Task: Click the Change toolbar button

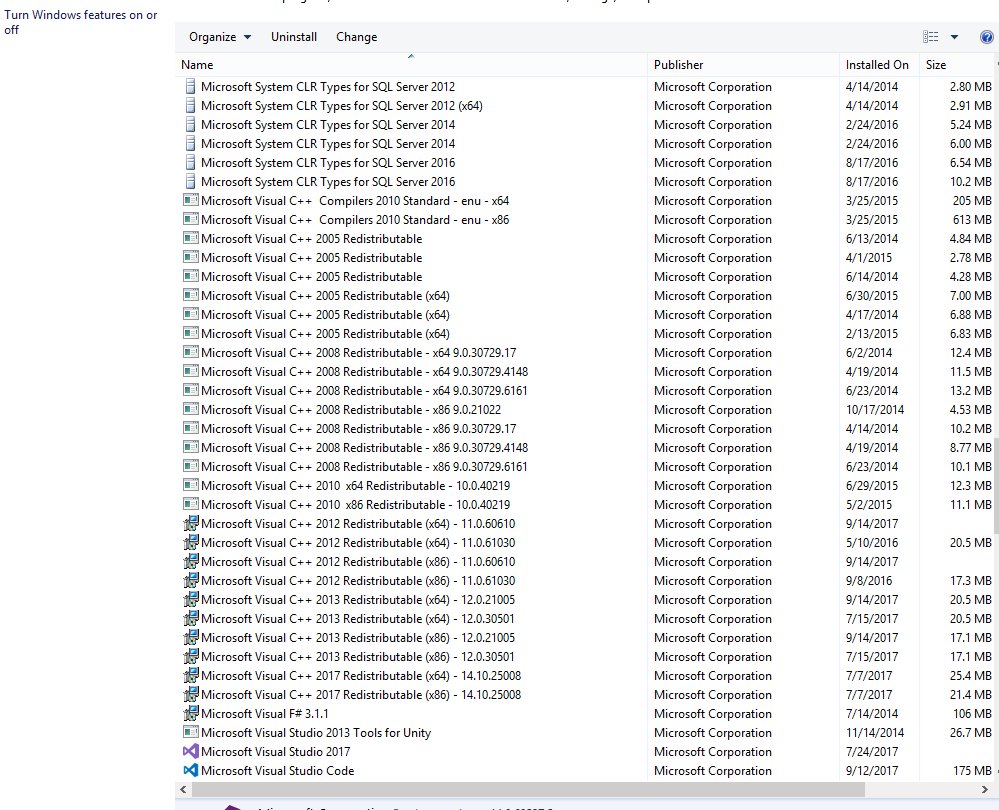Action: (x=356, y=37)
